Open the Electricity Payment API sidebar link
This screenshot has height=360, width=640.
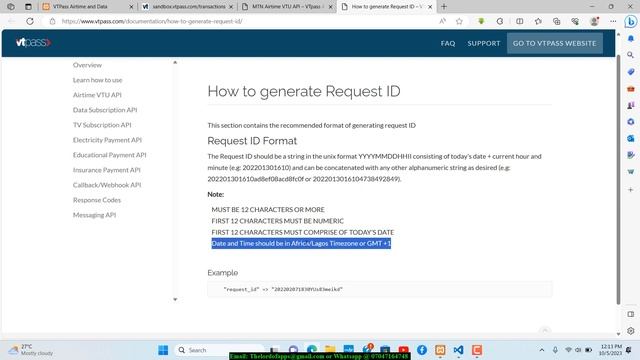(x=107, y=140)
